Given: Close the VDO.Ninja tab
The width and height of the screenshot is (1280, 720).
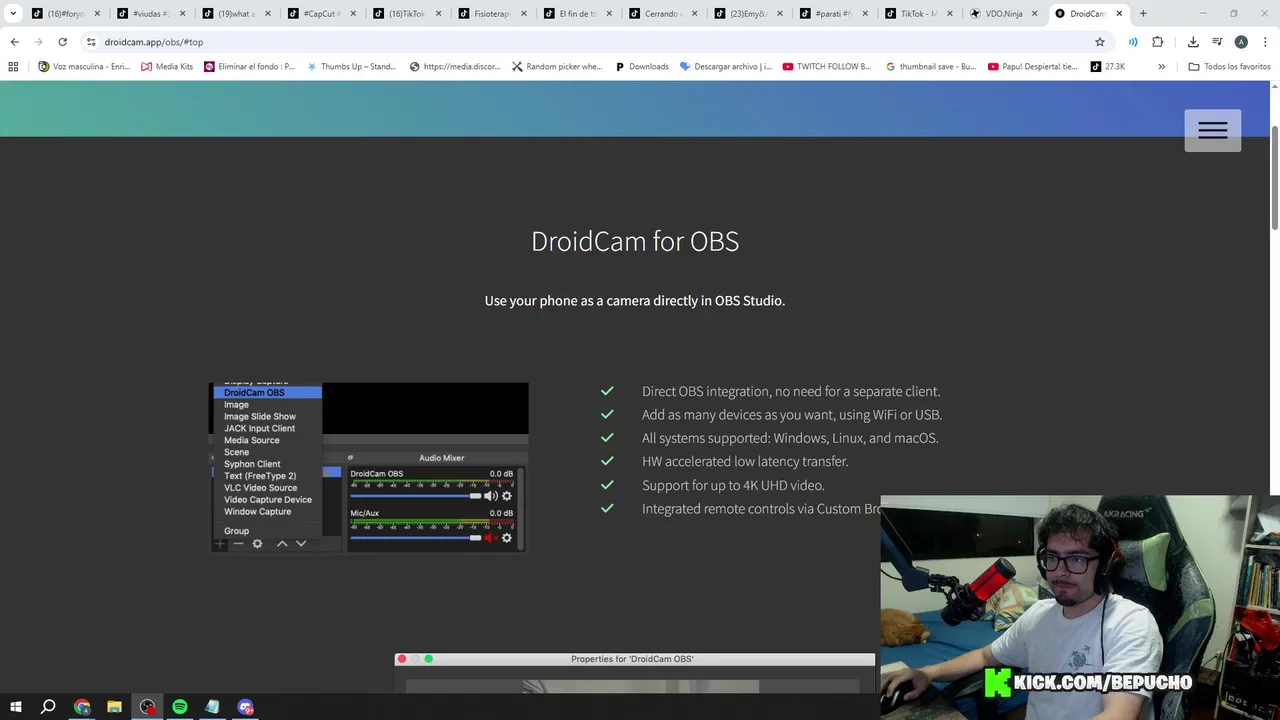Looking at the screenshot, I should pyautogui.click(x=1035, y=14).
